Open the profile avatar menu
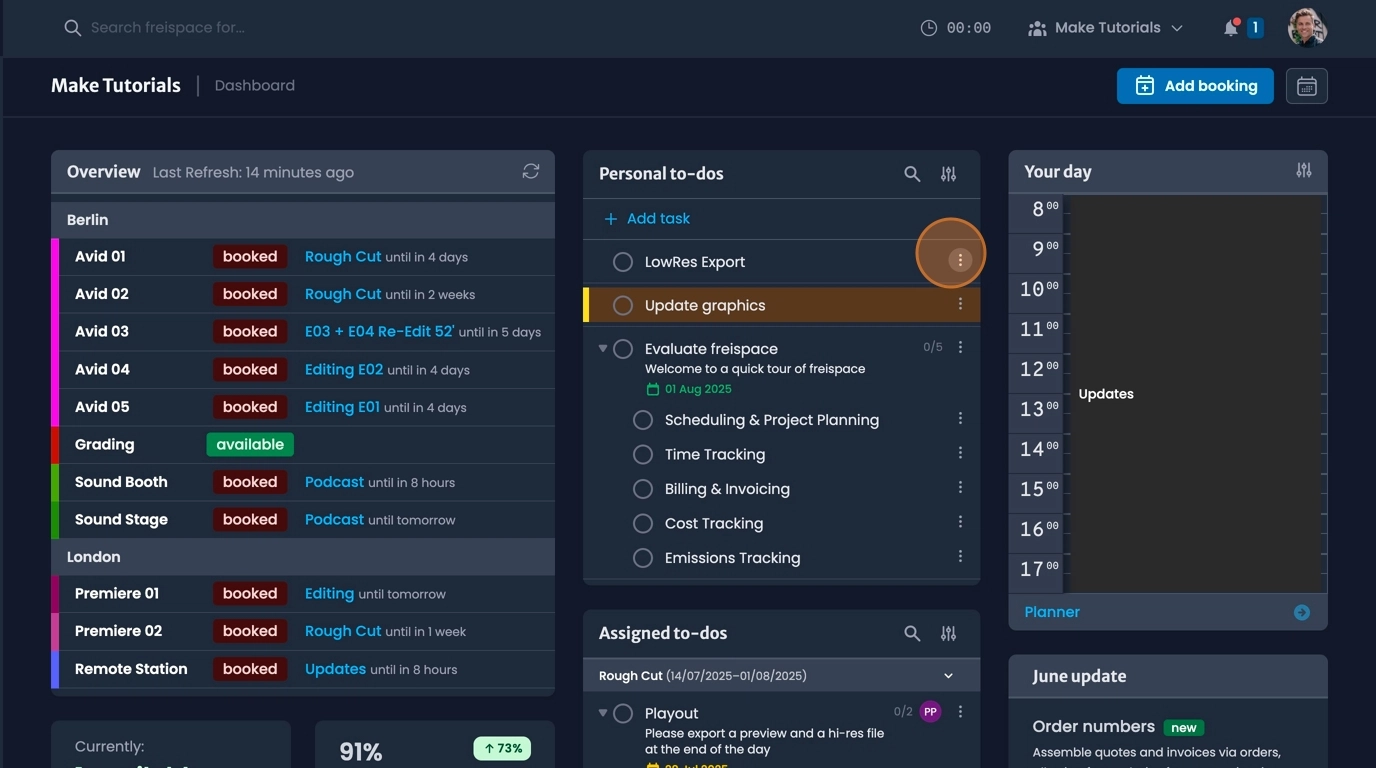This screenshot has height=768, width=1376. pyautogui.click(x=1308, y=27)
